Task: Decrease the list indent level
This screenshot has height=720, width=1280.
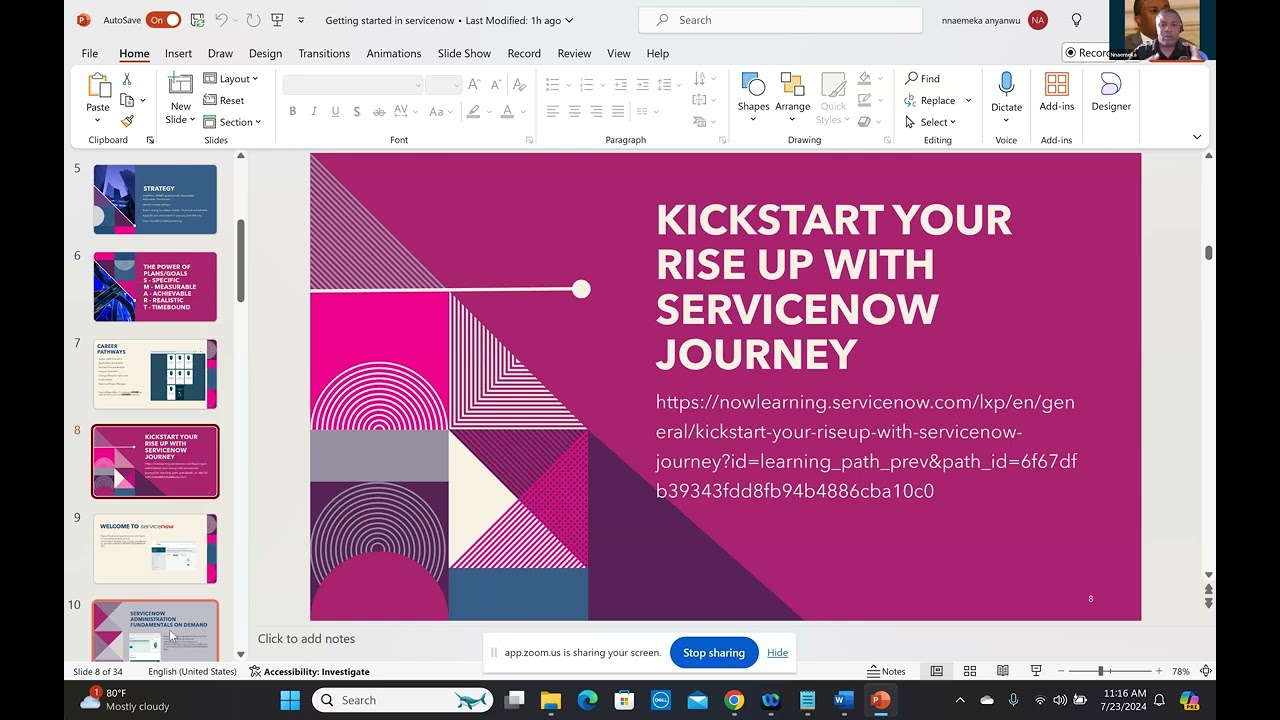Action: (x=621, y=85)
